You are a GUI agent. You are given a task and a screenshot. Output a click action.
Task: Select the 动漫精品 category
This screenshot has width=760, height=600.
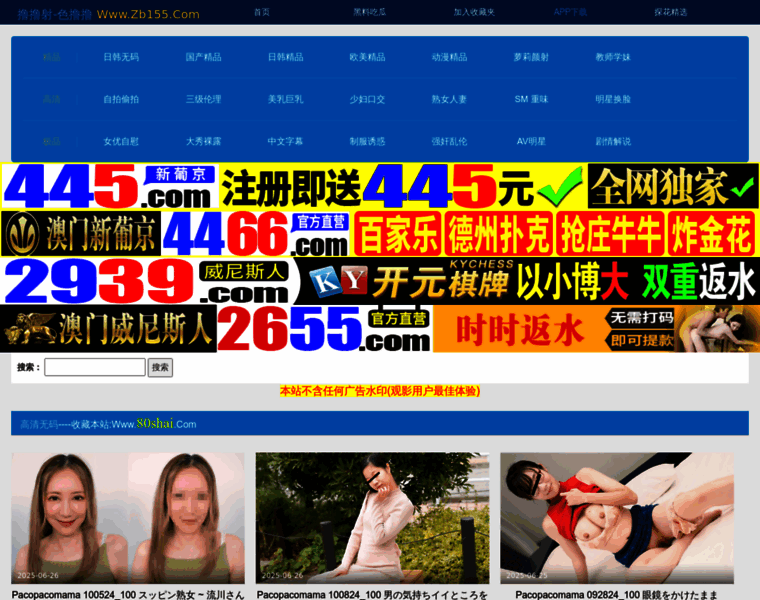449,57
